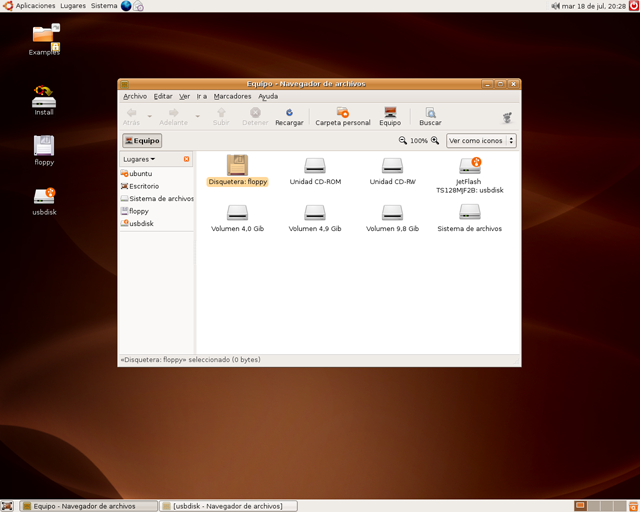The height and width of the screenshot is (512, 640).
Task: Click the zoom out magnifier icon
Action: pos(403,141)
